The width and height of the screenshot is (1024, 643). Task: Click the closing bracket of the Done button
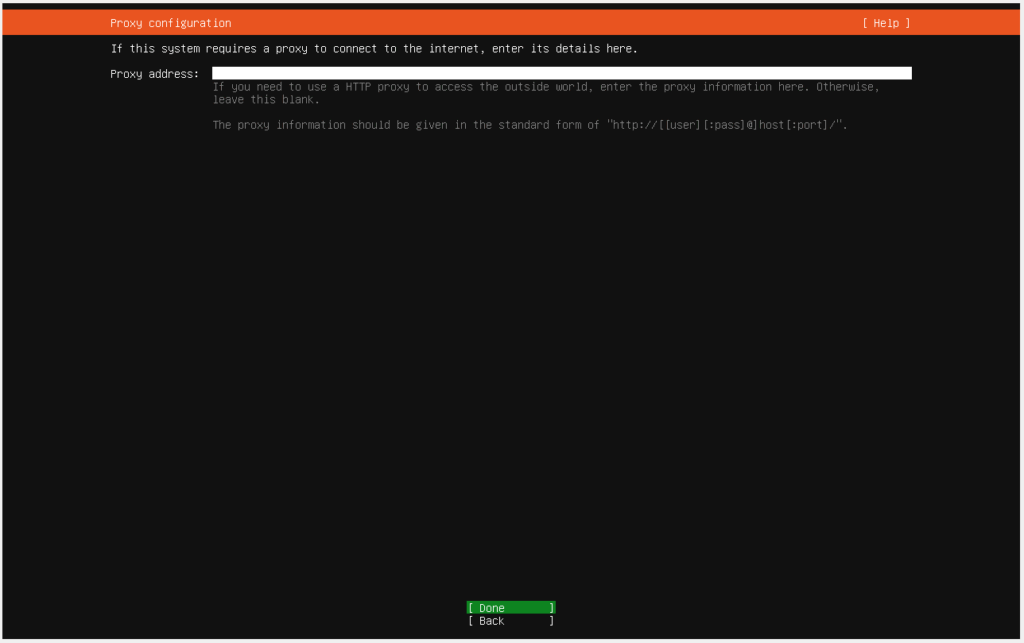tap(551, 608)
